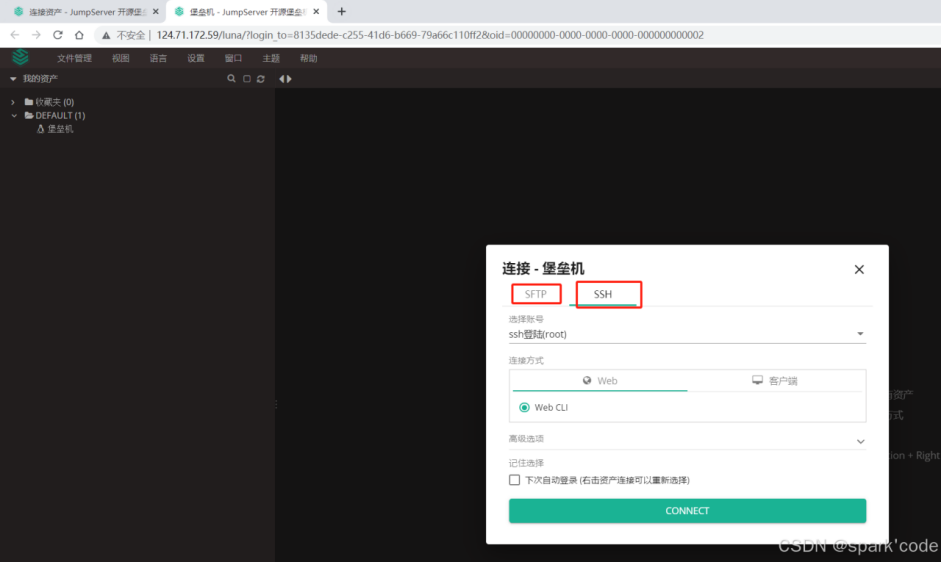Viewport: 941px width, 562px height.
Task: Collapse the DEFAULT (1) node
Action: click(x=14, y=115)
